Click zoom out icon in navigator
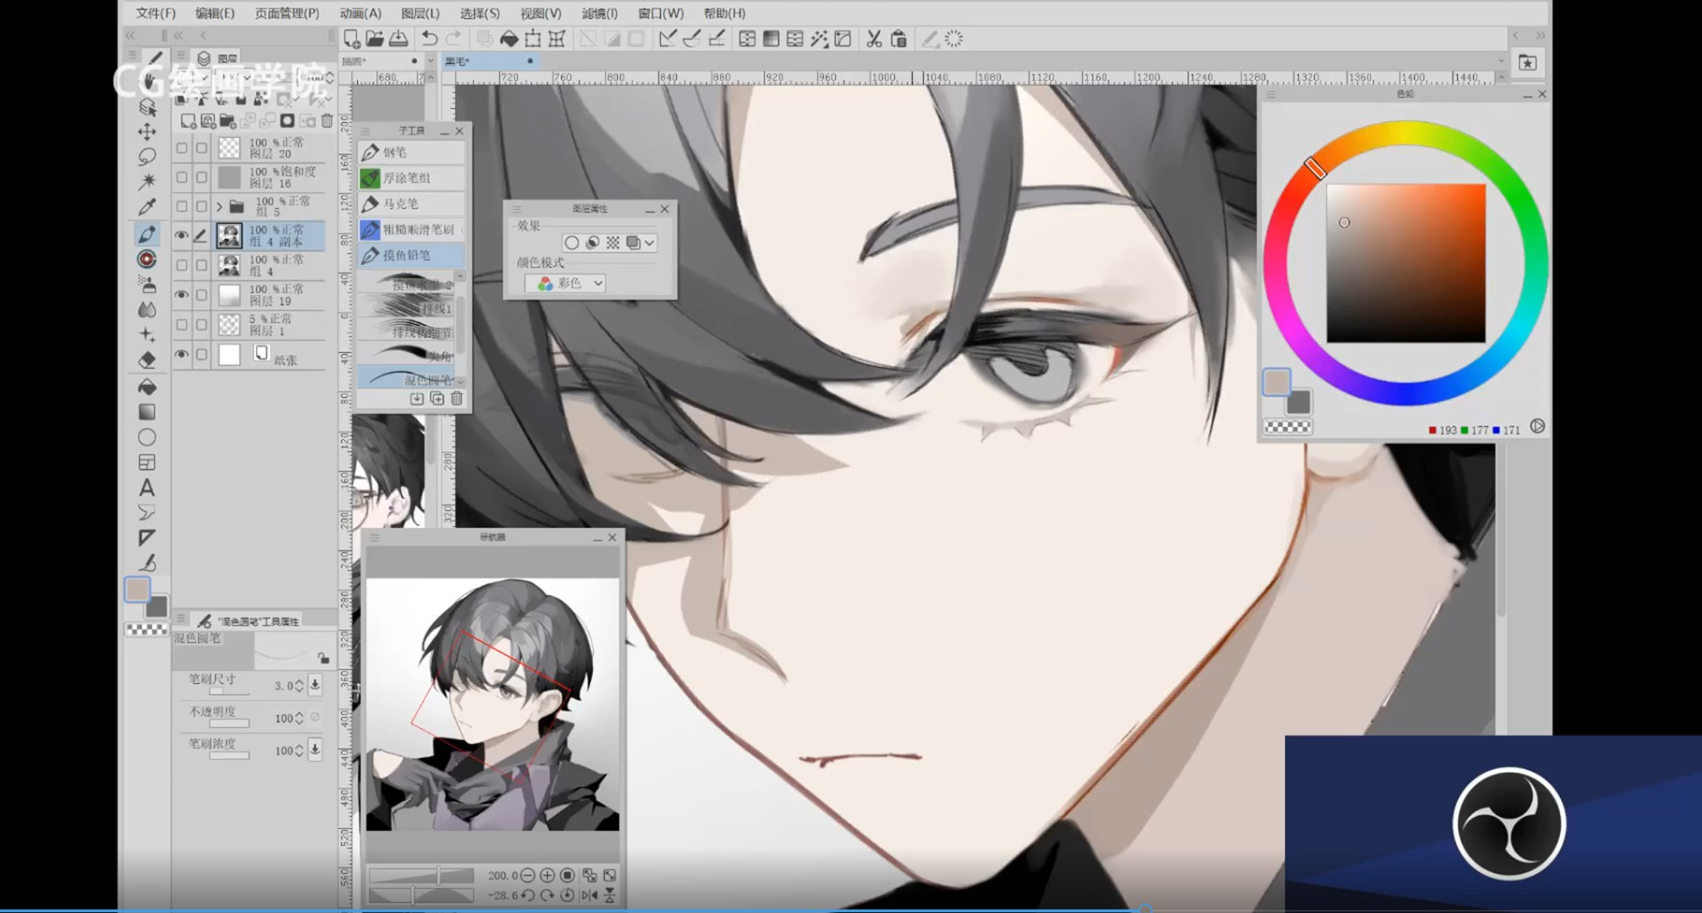Image resolution: width=1702 pixels, height=913 pixels. [528, 875]
